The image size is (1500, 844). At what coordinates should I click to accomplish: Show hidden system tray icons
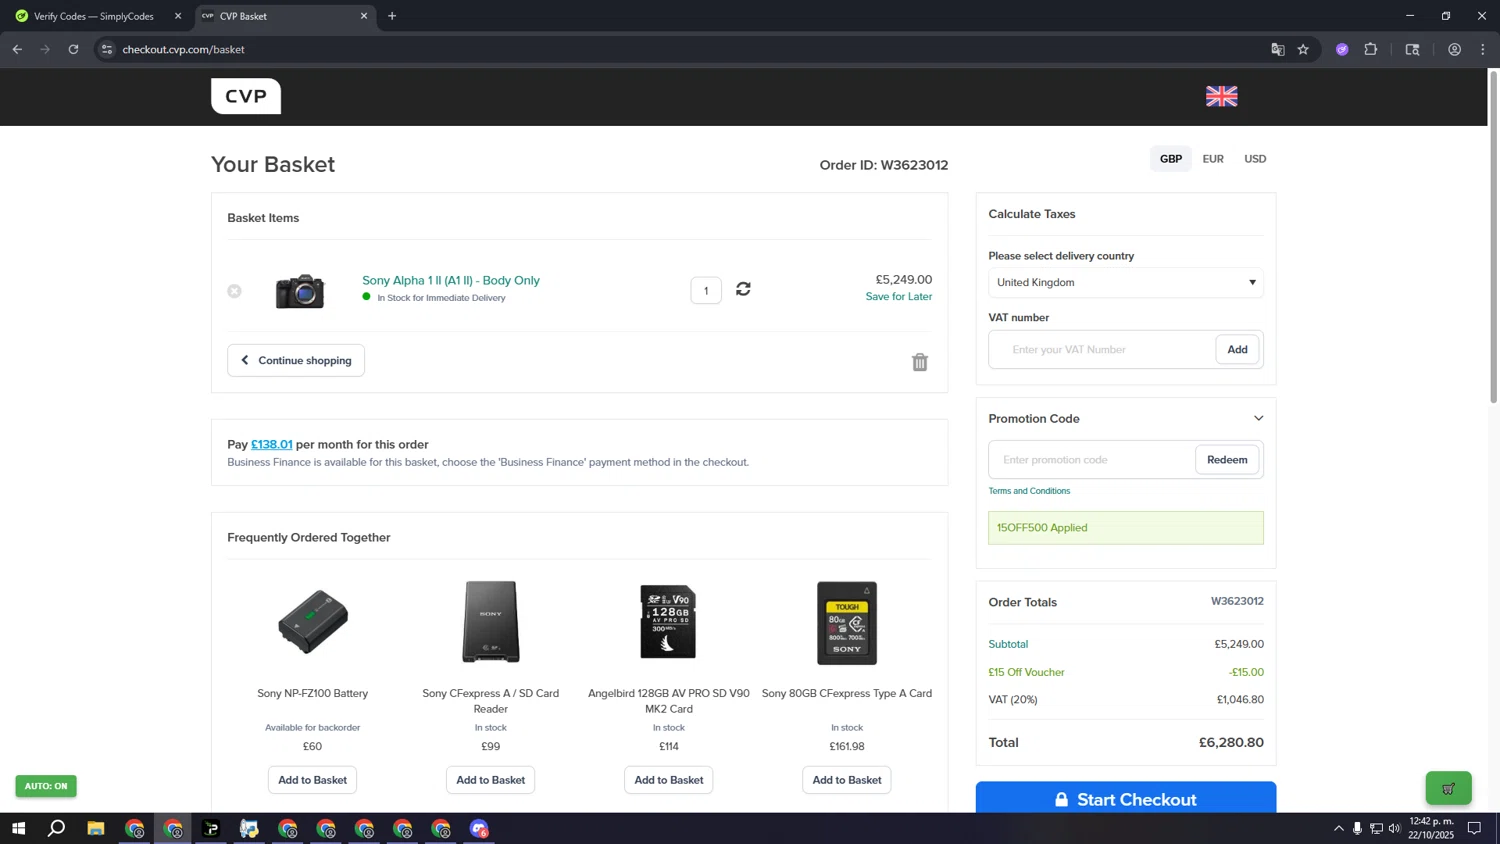coord(1339,828)
